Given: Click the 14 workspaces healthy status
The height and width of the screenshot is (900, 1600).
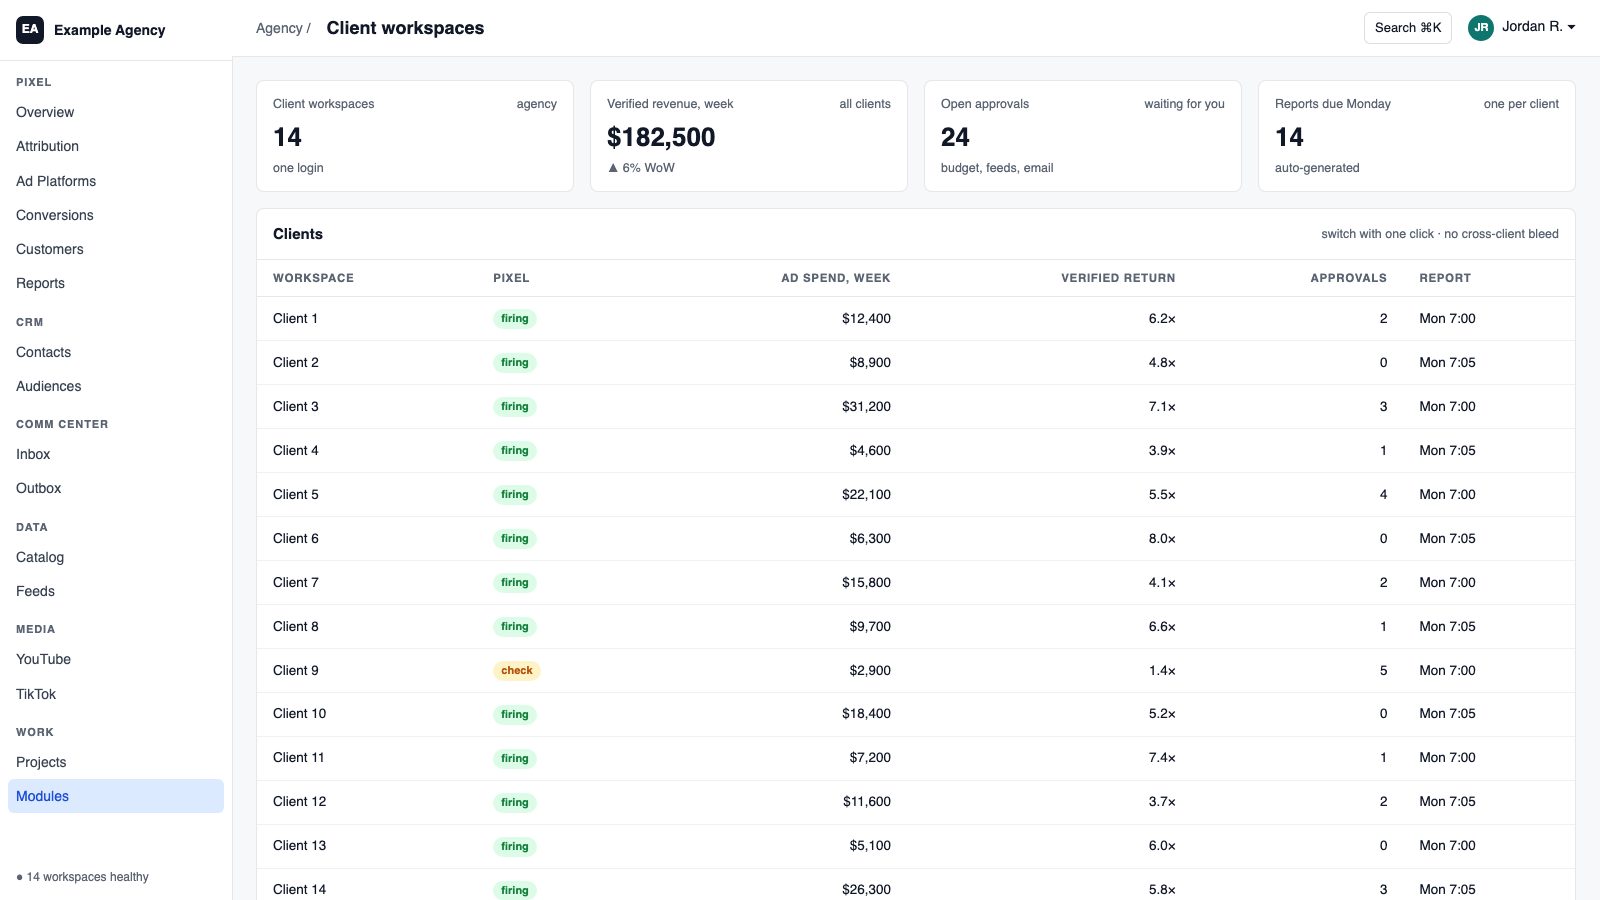Looking at the screenshot, I should tap(83, 877).
